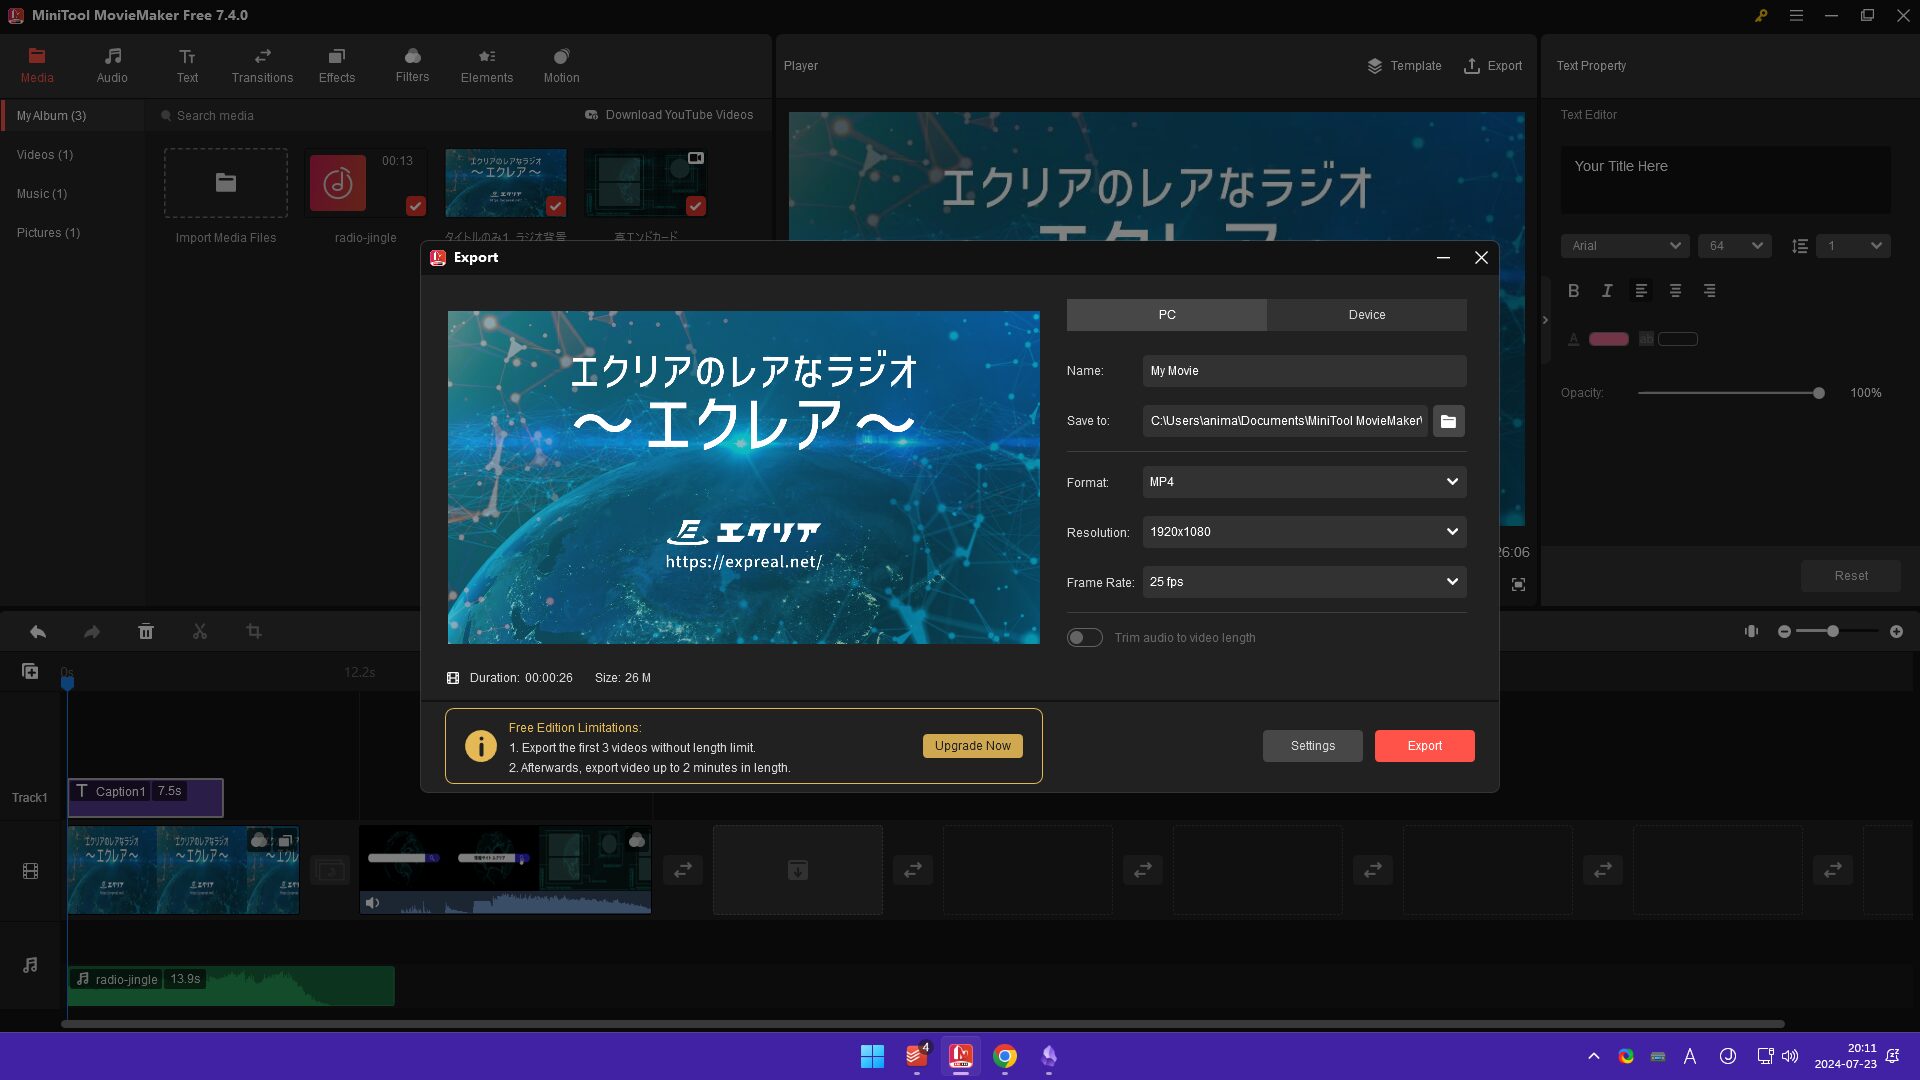Click the Elements toolbar icon
The width and height of the screenshot is (1920, 1080).
pyautogui.click(x=486, y=65)
